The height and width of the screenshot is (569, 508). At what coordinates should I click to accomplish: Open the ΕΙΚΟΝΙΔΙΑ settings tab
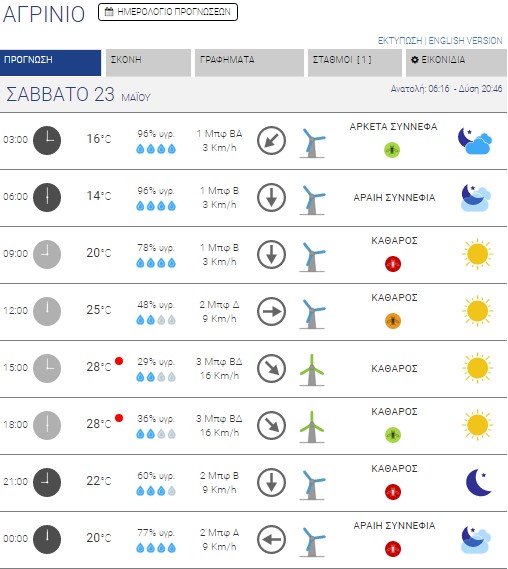[456, 63]
